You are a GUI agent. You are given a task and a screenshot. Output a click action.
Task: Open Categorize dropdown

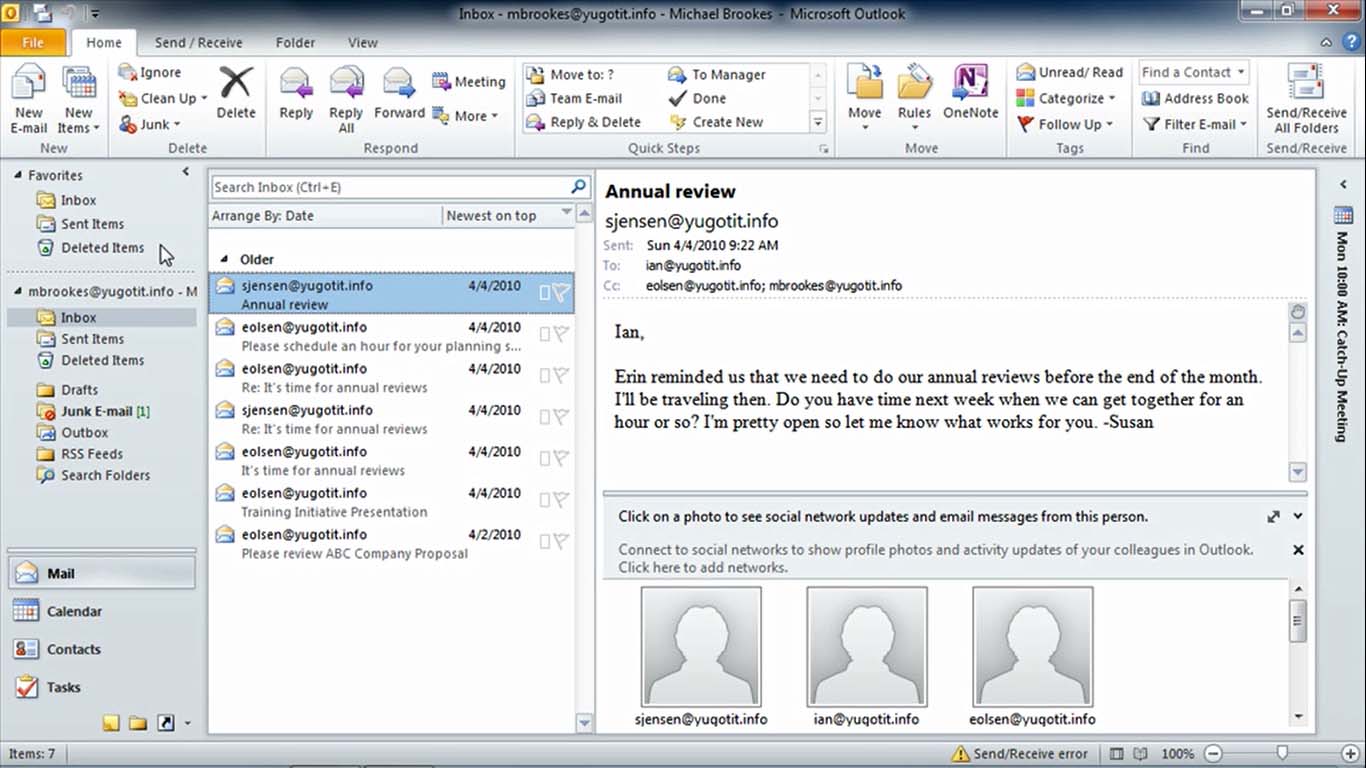click(1067, 98)
